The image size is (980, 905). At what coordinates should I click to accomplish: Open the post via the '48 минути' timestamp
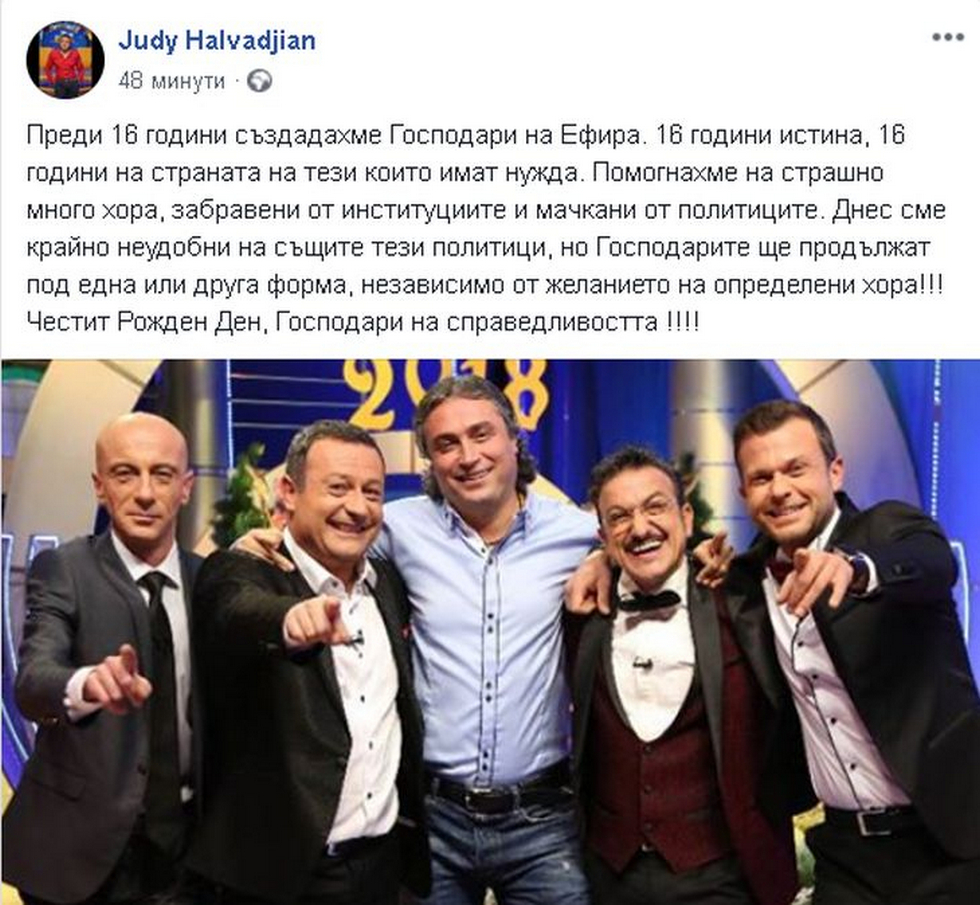tap(171, 81)
